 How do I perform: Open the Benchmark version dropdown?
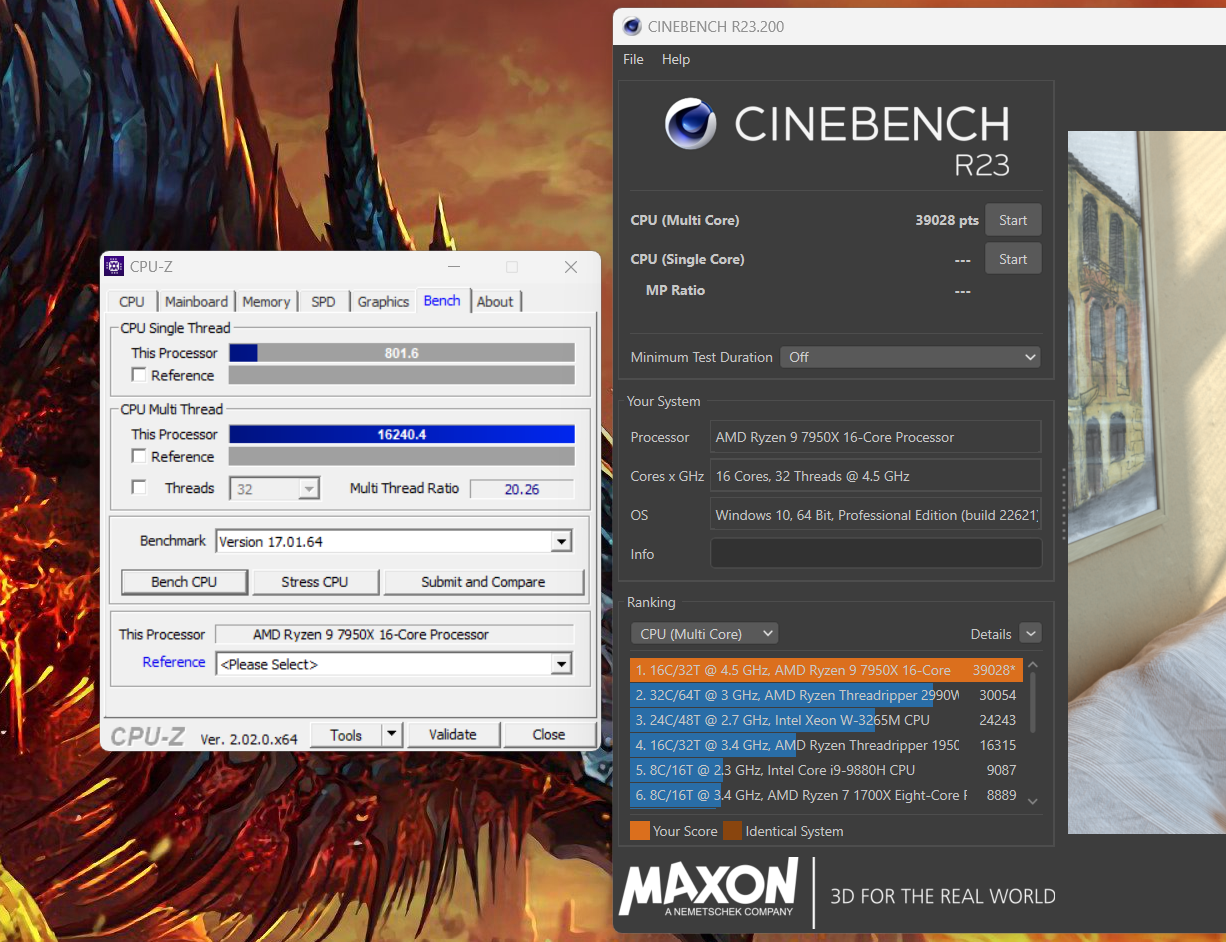[394, 542]
